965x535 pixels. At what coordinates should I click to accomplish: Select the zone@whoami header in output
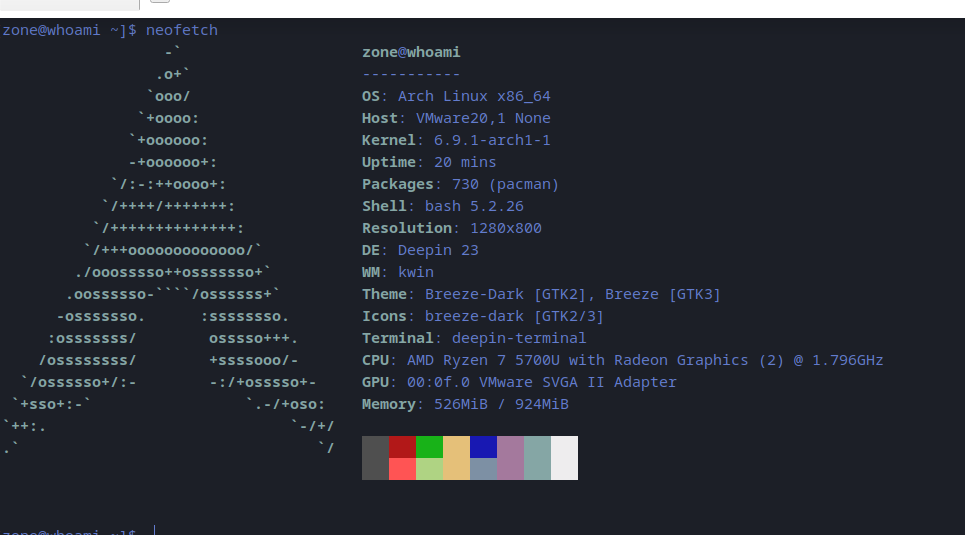click(x=411, y=52)
